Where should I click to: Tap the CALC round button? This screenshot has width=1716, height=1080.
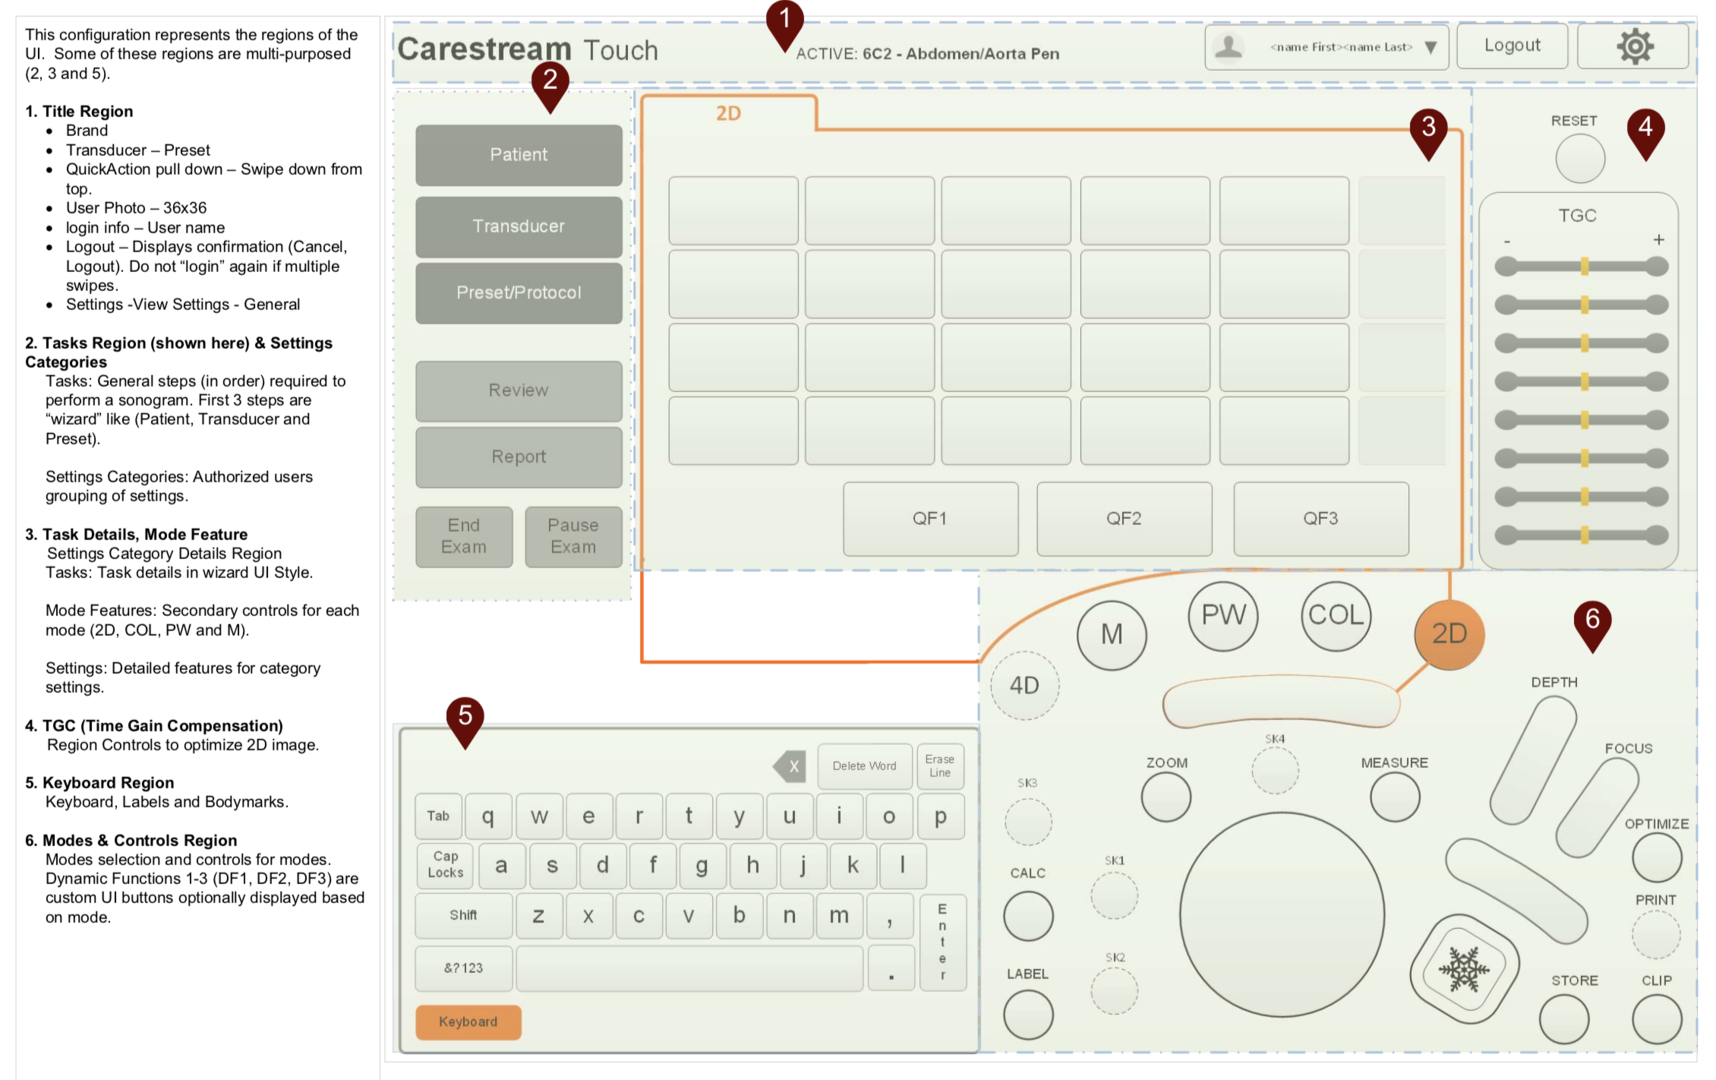click(x=1028, y=916)
